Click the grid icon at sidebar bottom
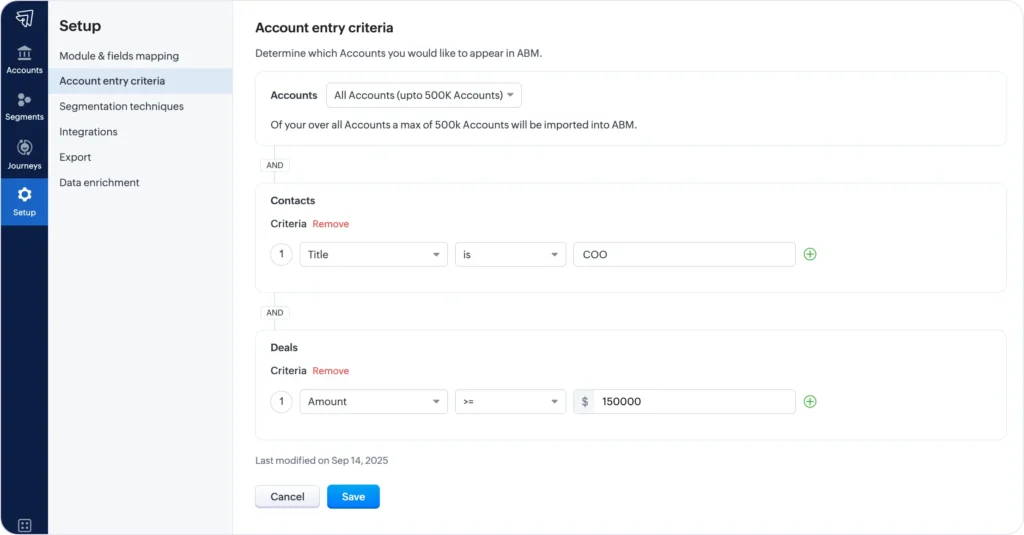This screenshot has height=535, width=1024. 24,525
